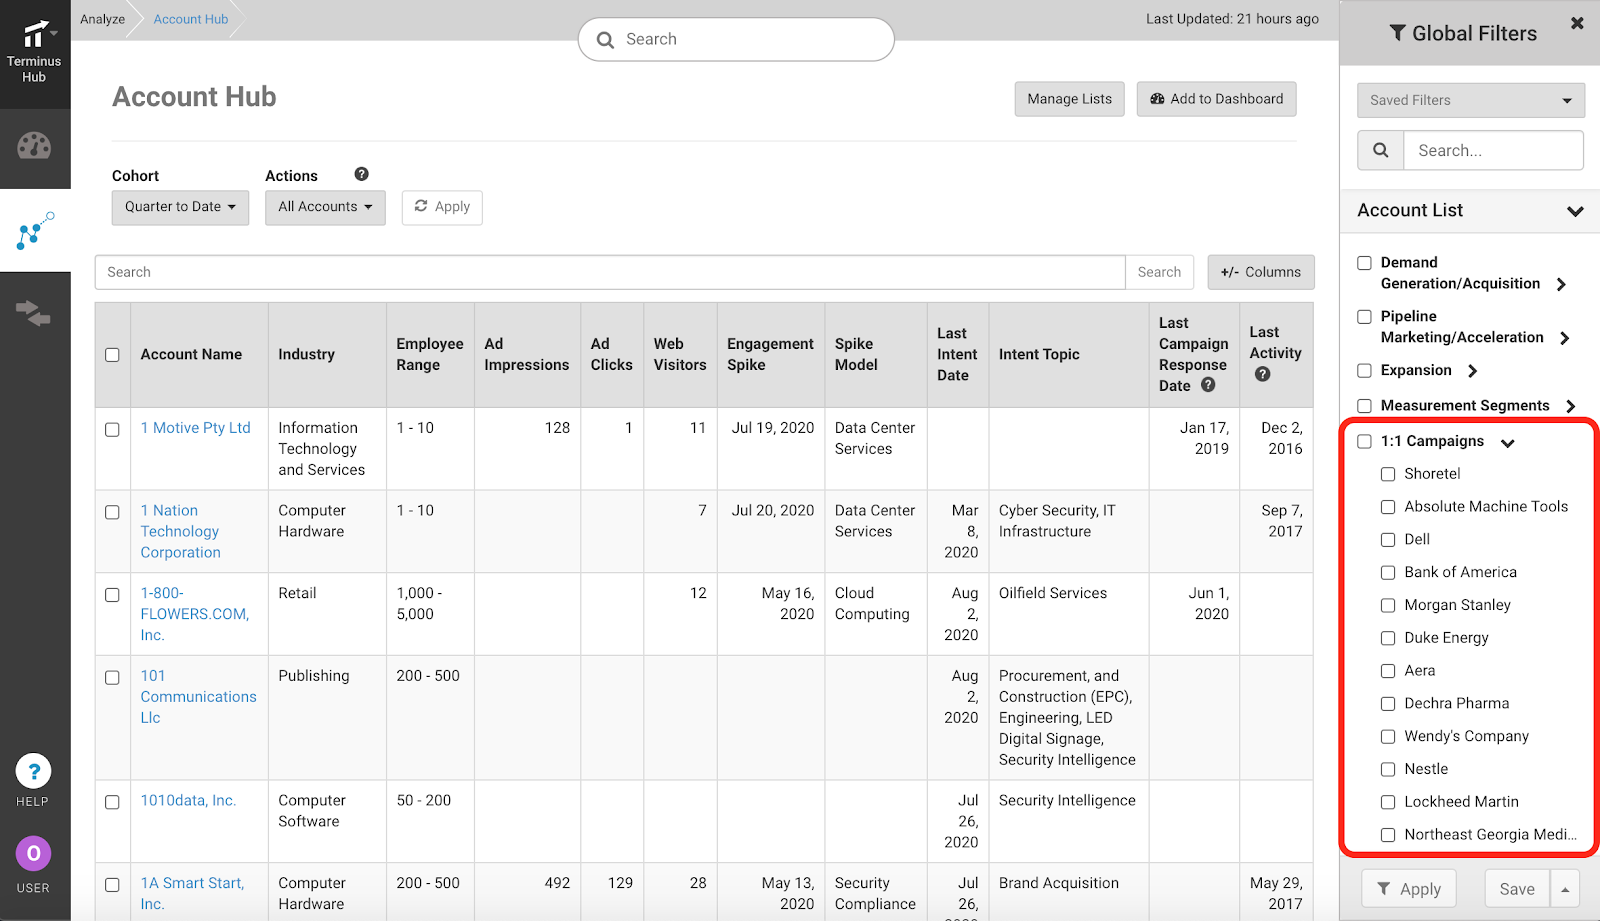Check the Nestle checkbox
This screenshot has width=1600, height=921.
tap(1388, 770)
